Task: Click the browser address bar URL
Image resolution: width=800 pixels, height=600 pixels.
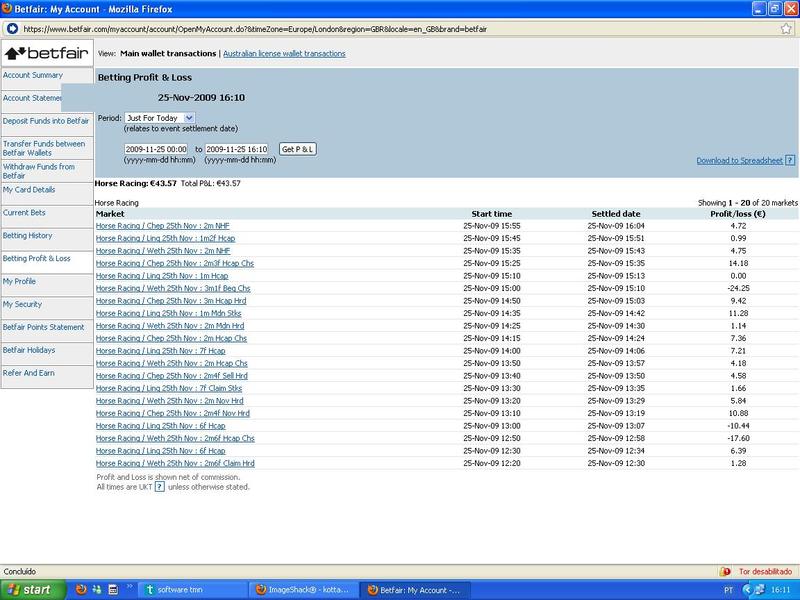Action: [x=255, y=29]
